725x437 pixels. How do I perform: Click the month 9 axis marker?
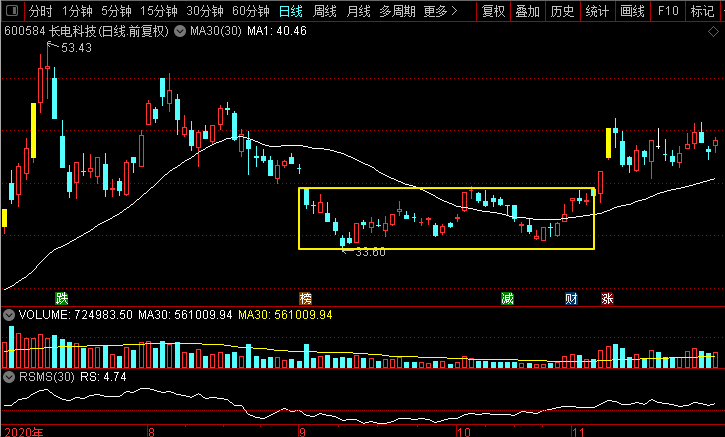click(302, 432)
